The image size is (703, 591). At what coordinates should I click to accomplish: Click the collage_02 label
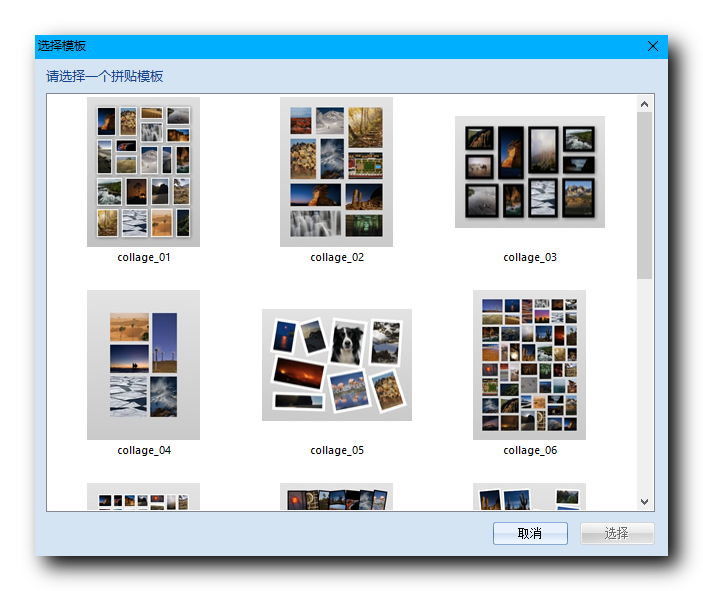pyautogui.click(x=337, y=257)
